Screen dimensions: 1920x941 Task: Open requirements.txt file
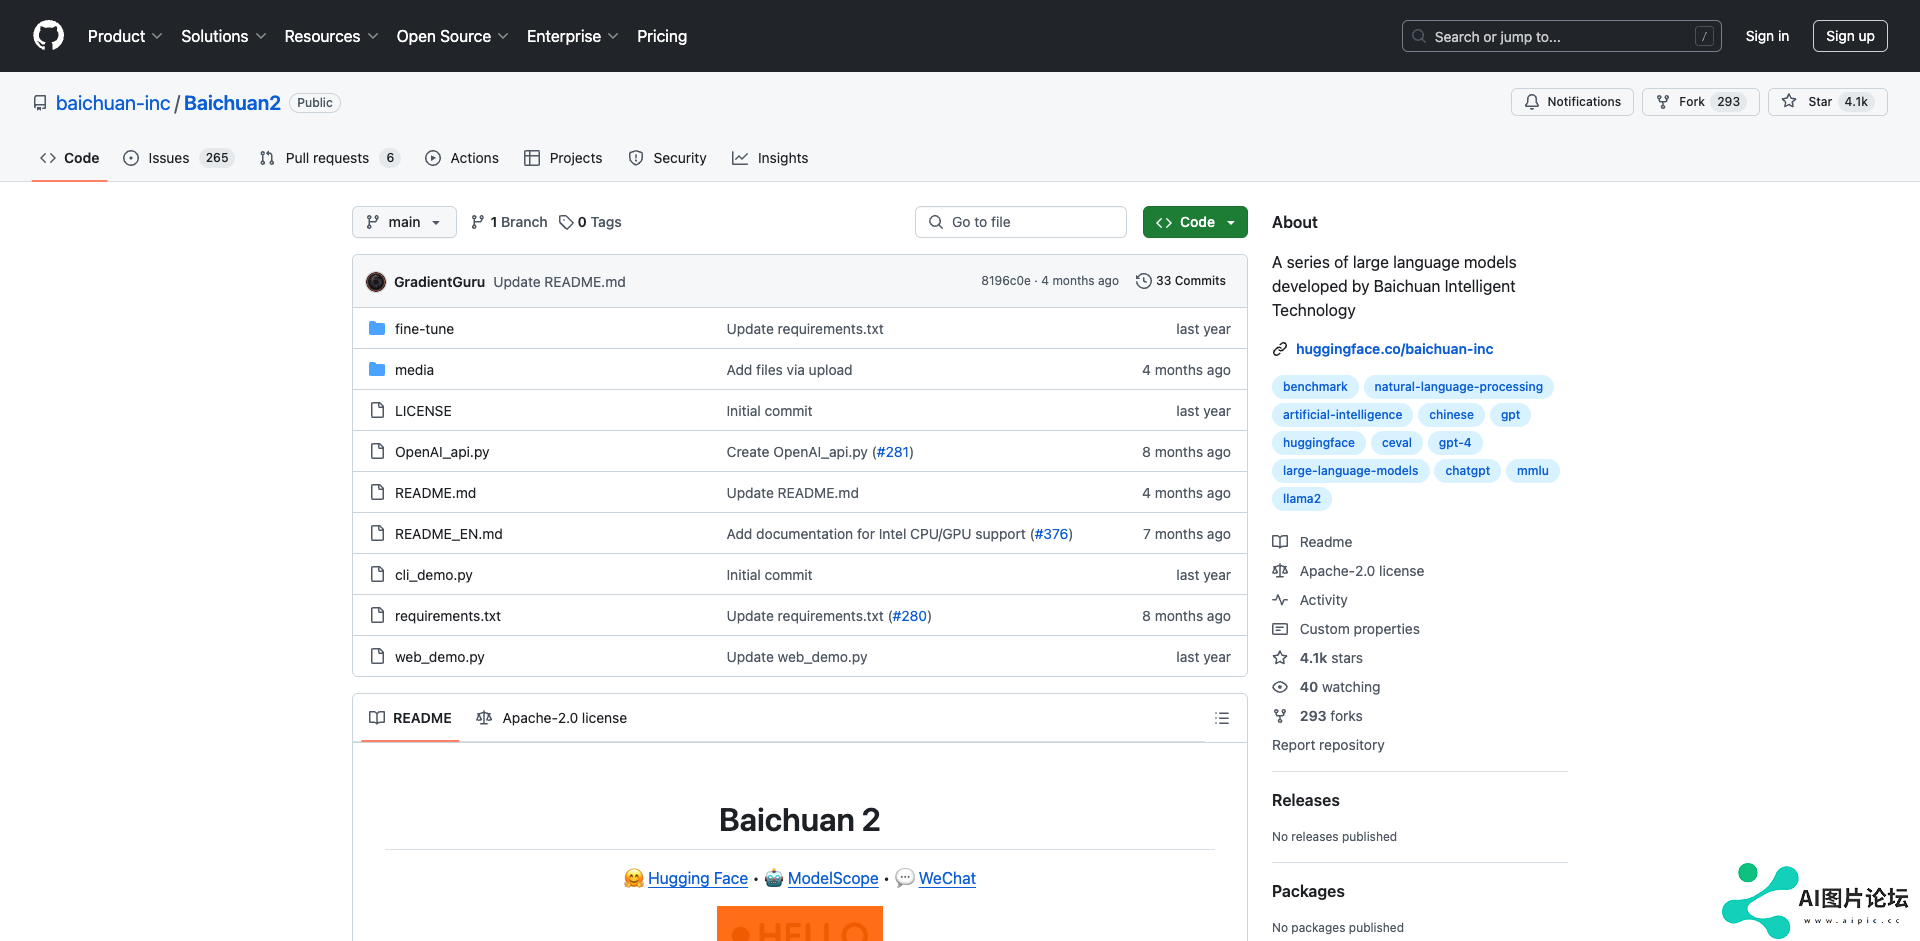[x=448, y=616]
